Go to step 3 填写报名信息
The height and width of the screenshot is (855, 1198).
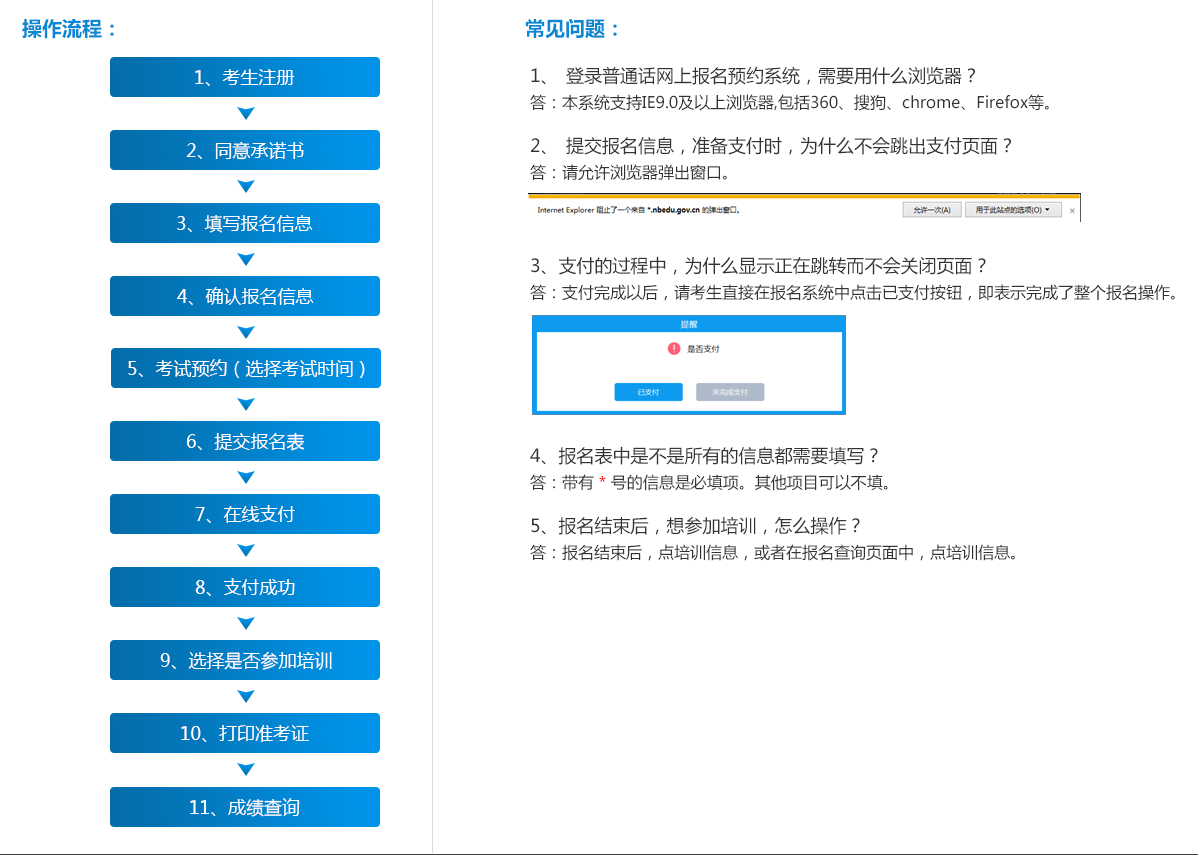tap(245, 223)
